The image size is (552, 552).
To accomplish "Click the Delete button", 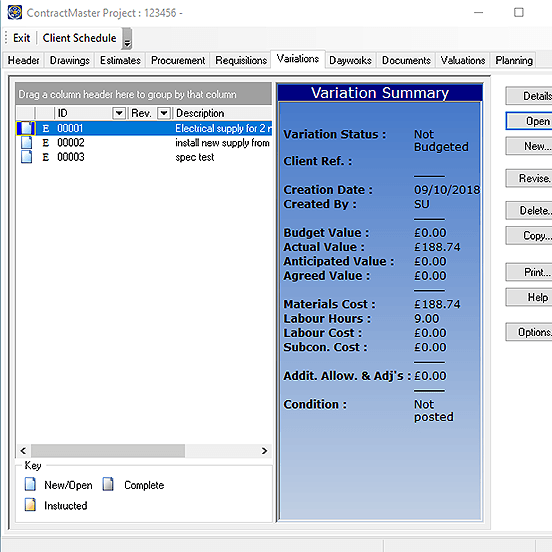I will click(x=529, y=211).
